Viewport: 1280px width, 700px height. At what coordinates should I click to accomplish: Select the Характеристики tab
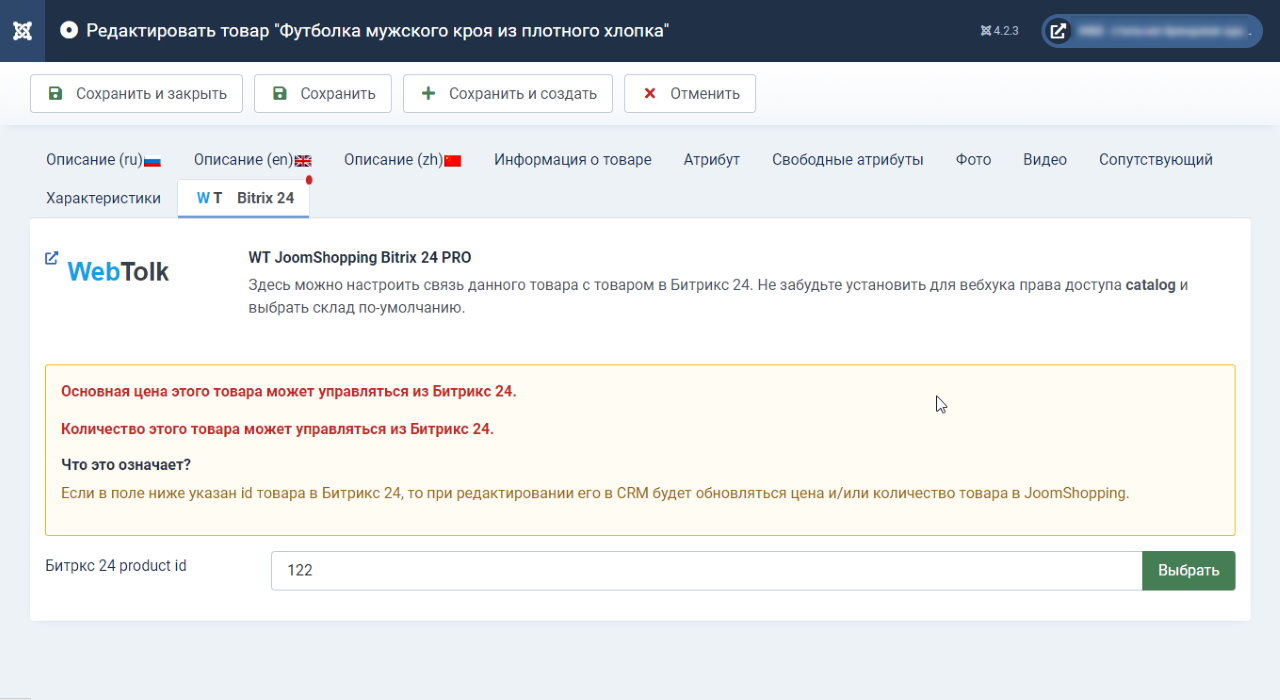[x=102, y=197]
